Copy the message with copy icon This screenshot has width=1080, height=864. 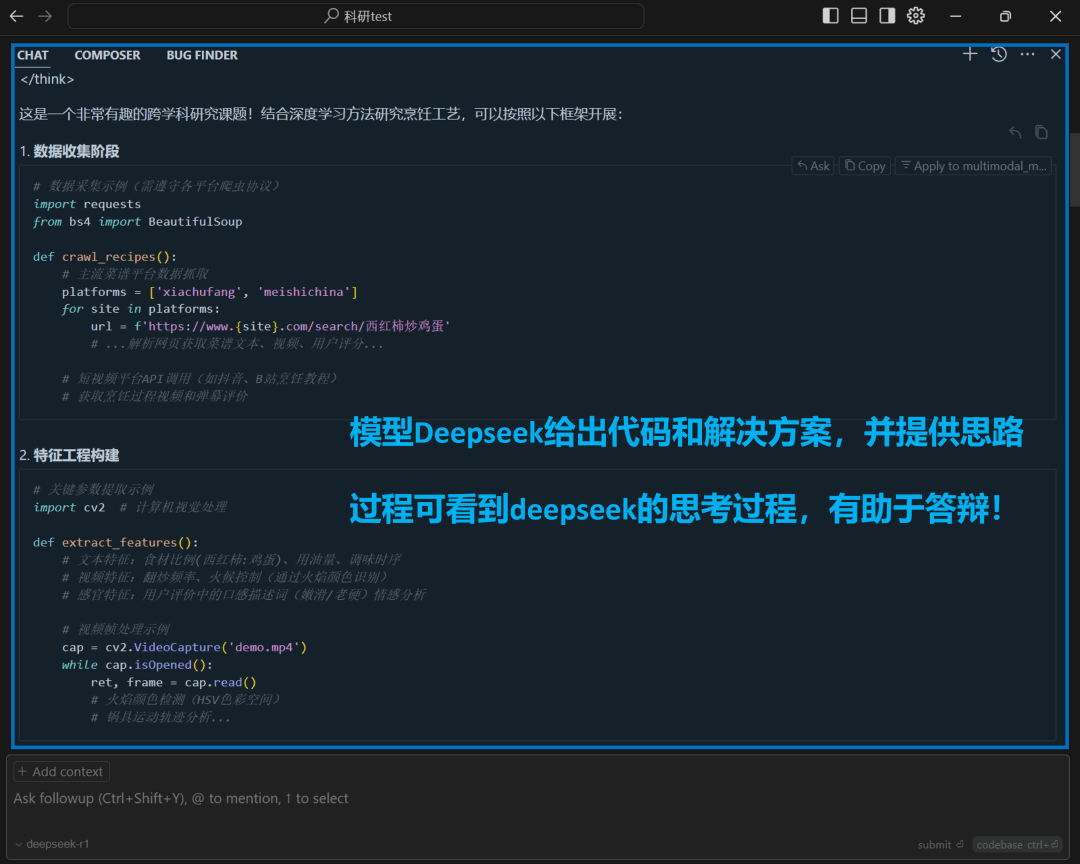coord(1041,132)
